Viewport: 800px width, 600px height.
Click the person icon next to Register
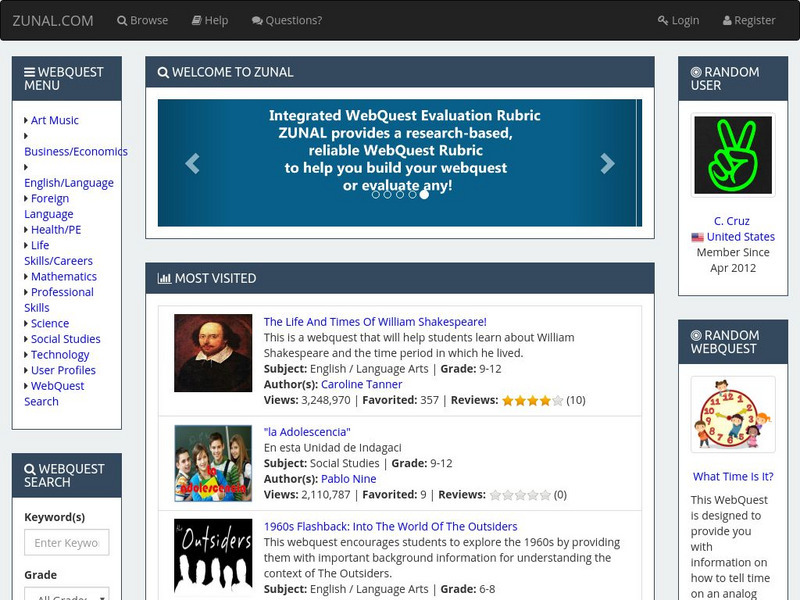[x=726, y=19]
